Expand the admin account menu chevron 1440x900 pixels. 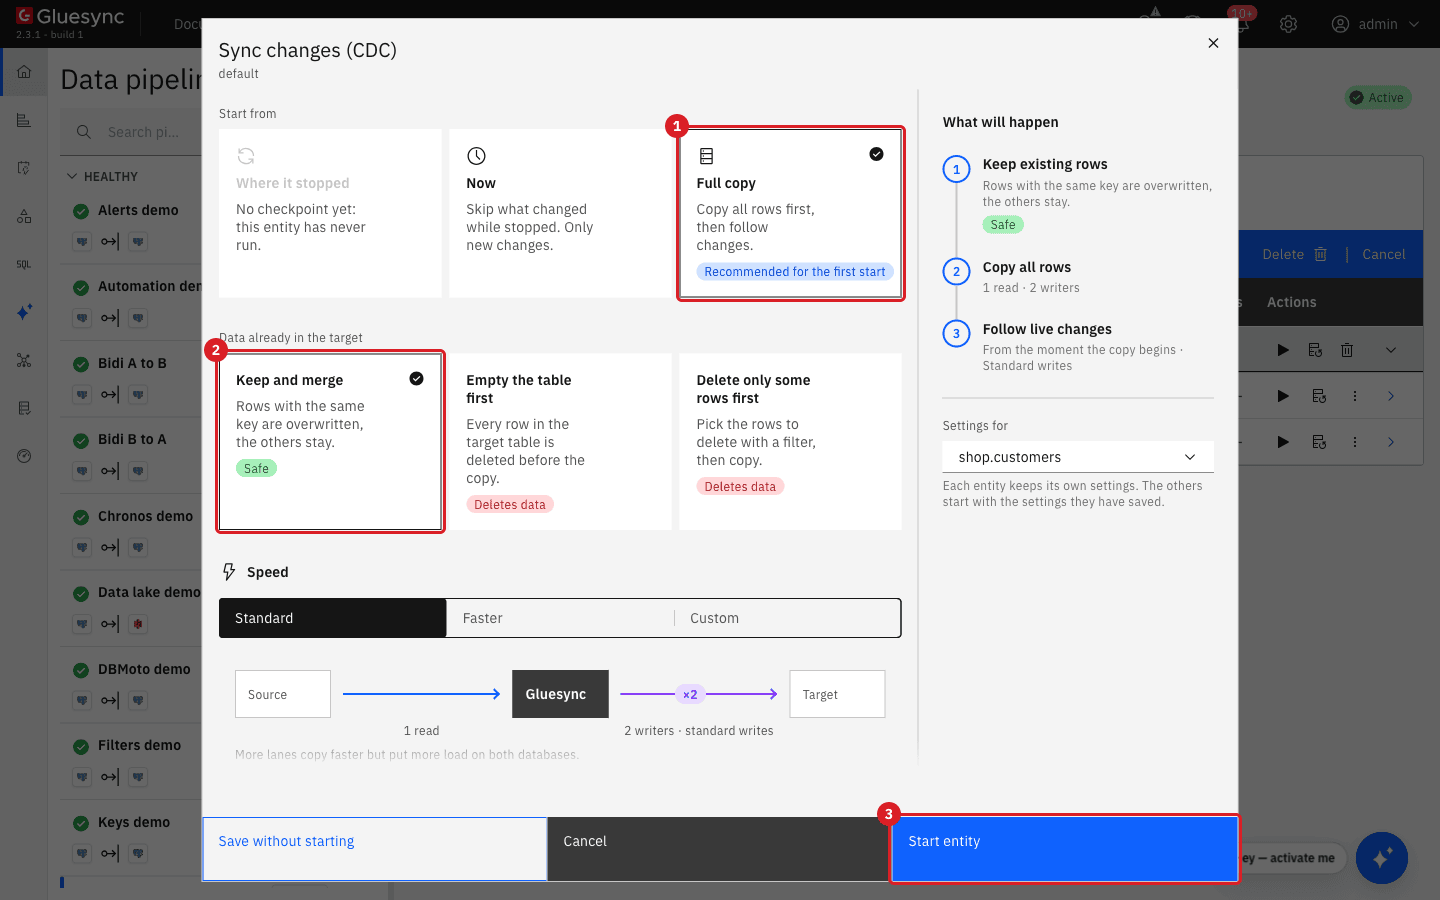(x=1414, y=24)
